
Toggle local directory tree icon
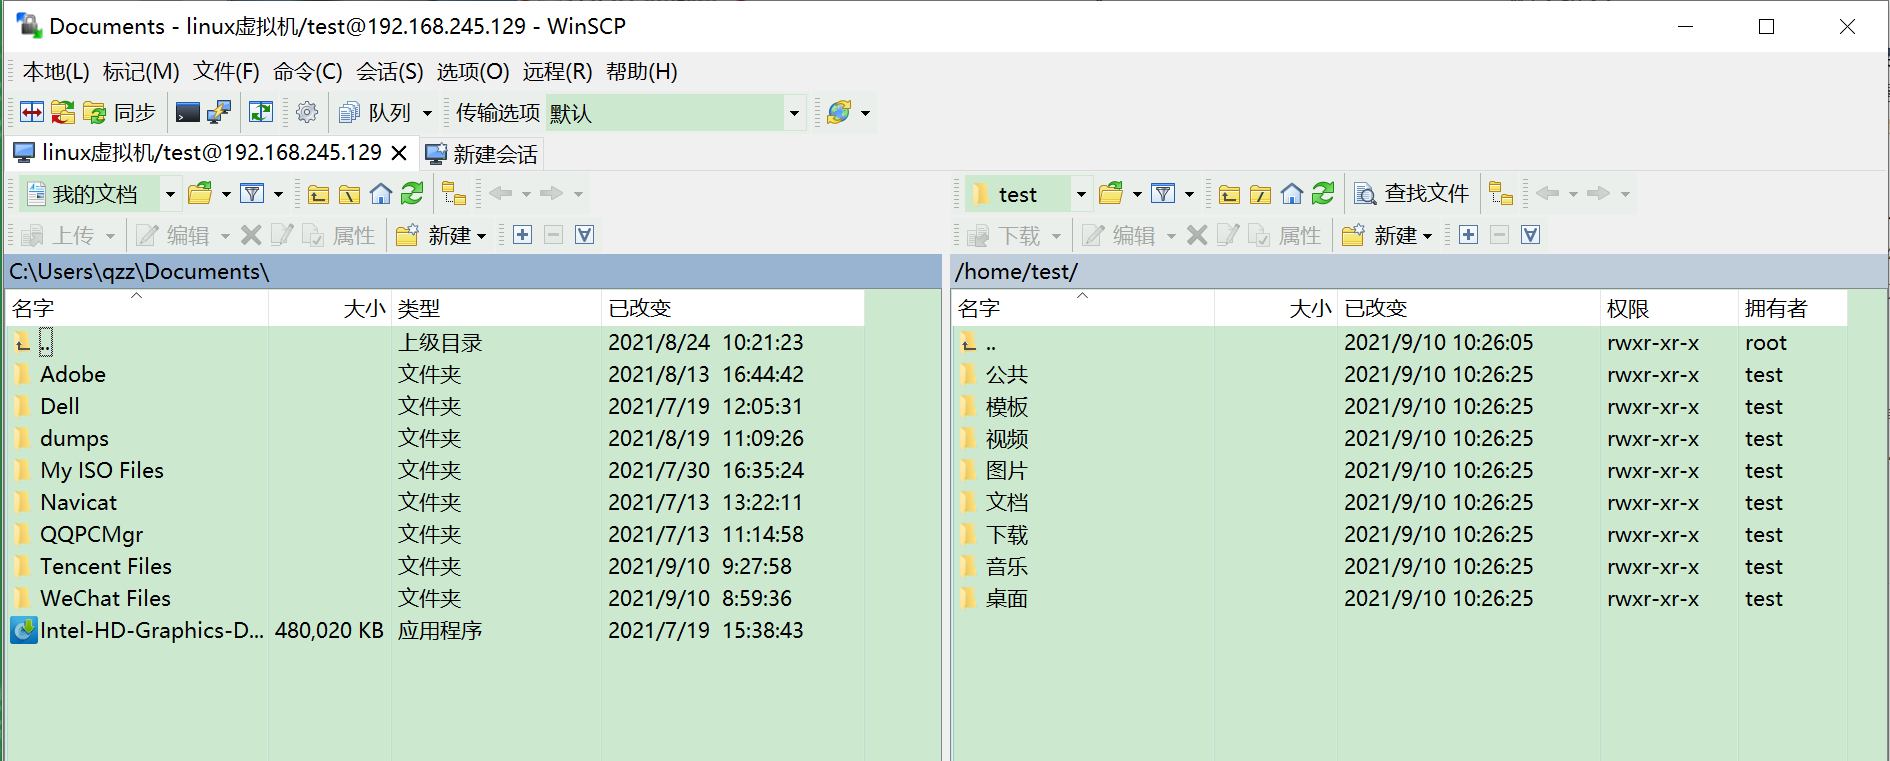(x=454, y=193)
